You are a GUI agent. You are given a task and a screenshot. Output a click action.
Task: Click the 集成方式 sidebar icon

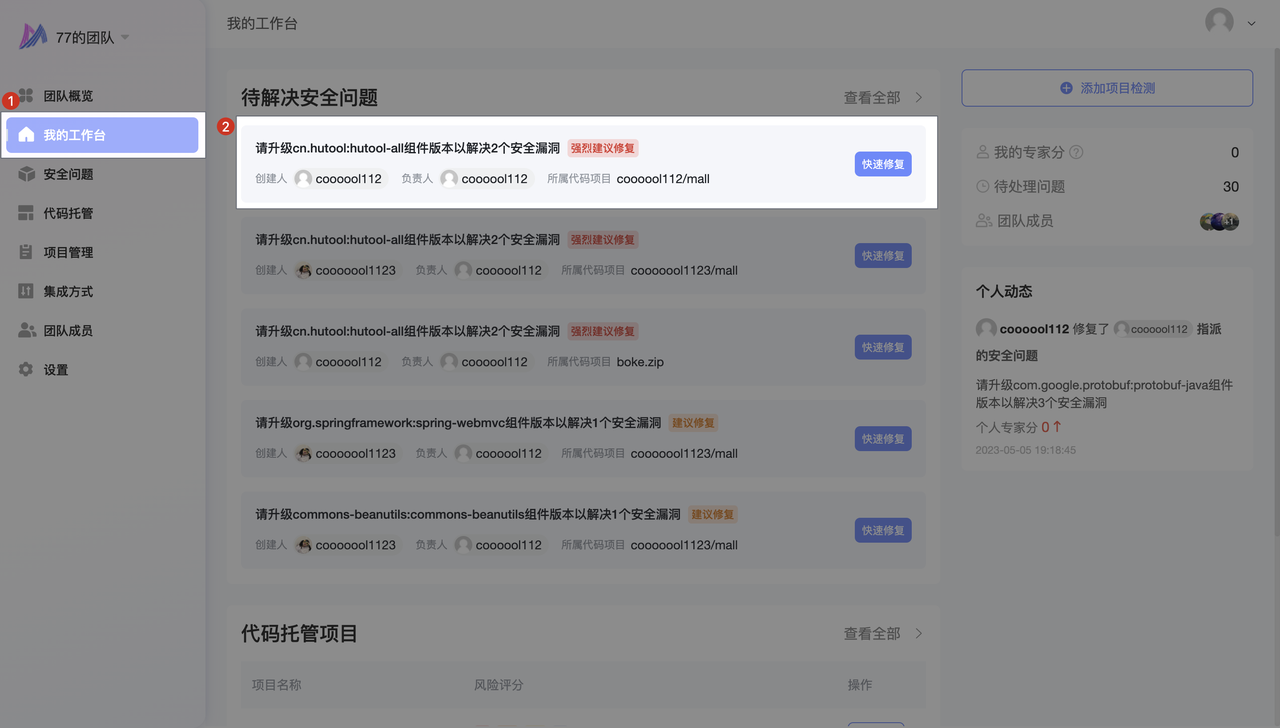(x=26, y=291)
